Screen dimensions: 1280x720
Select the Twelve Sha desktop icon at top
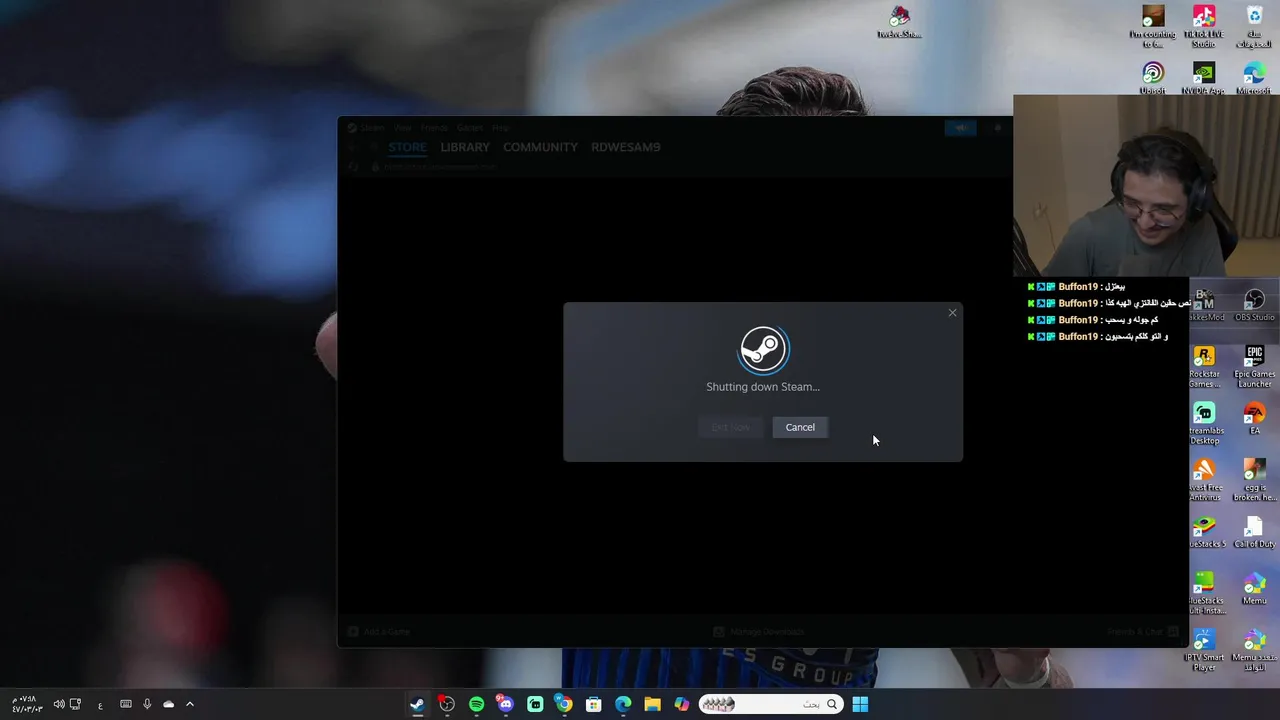tap(899, 22)
